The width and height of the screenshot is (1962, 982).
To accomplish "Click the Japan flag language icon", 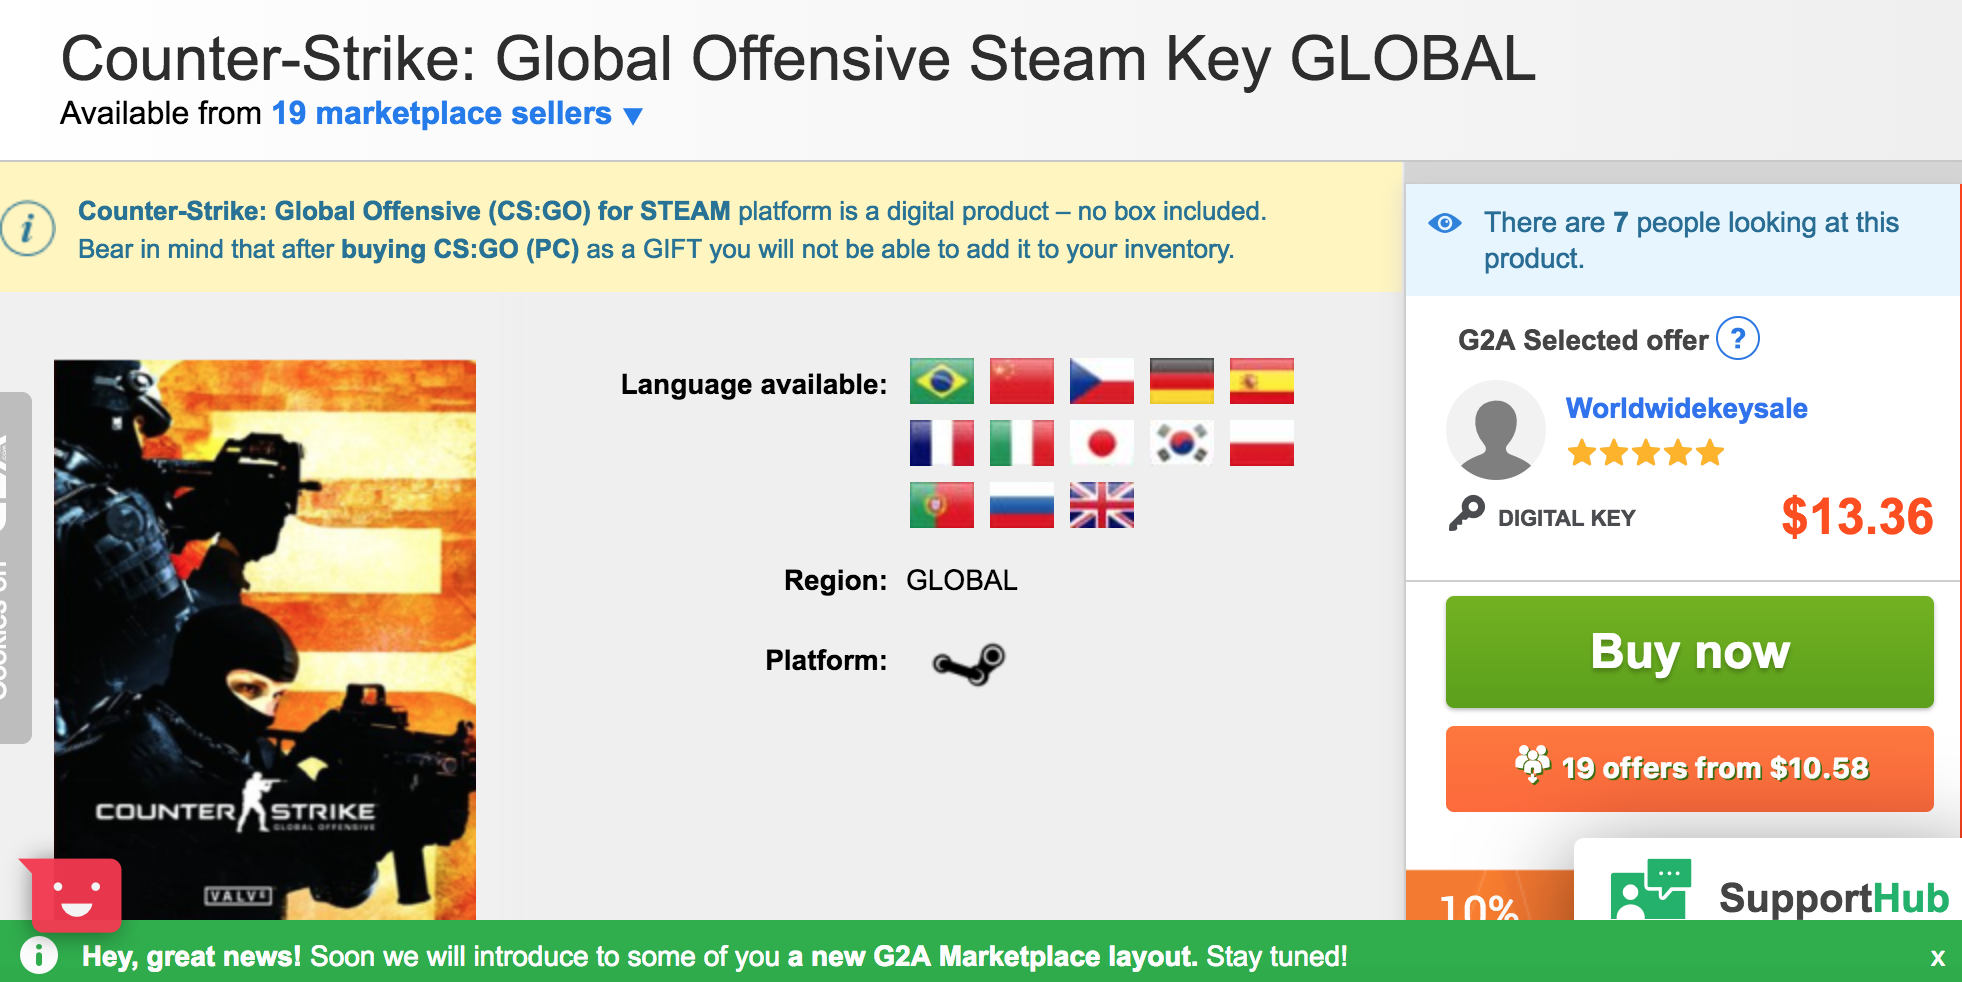I will [1101, 443].
